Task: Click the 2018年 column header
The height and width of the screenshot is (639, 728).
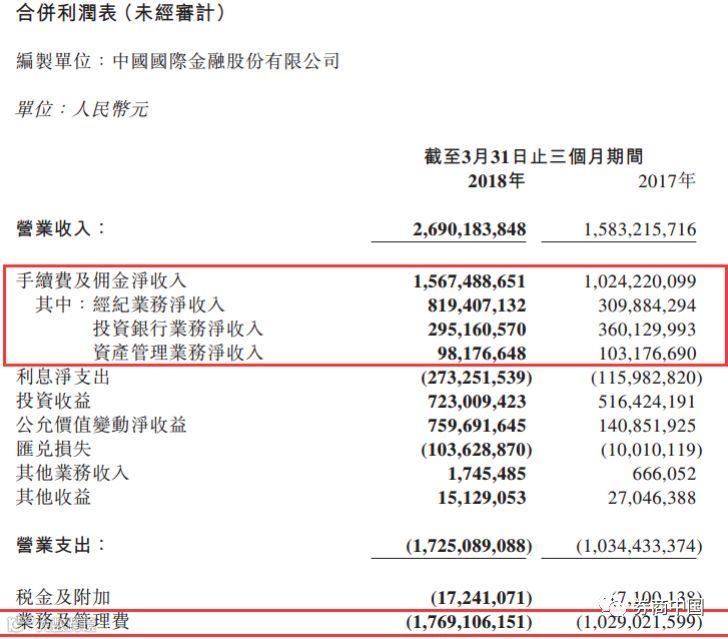Action: point(496,181)
